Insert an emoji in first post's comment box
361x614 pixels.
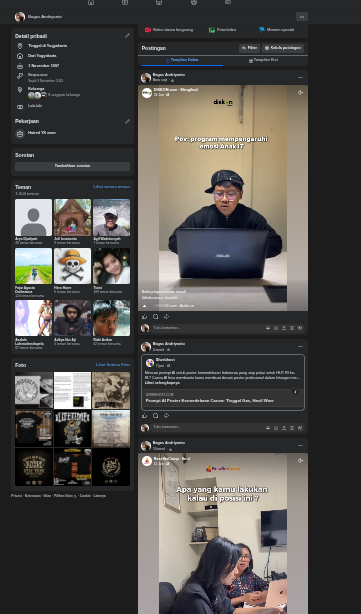[276, 328]
